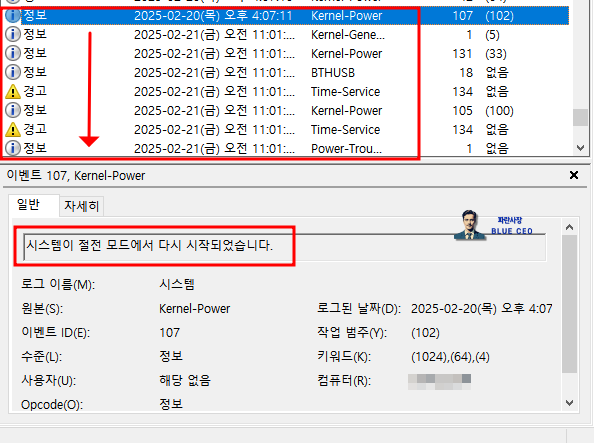594x443 pixels.
Task: Click down arrow of event list scrollbar
Action: (x=580, y=148)
